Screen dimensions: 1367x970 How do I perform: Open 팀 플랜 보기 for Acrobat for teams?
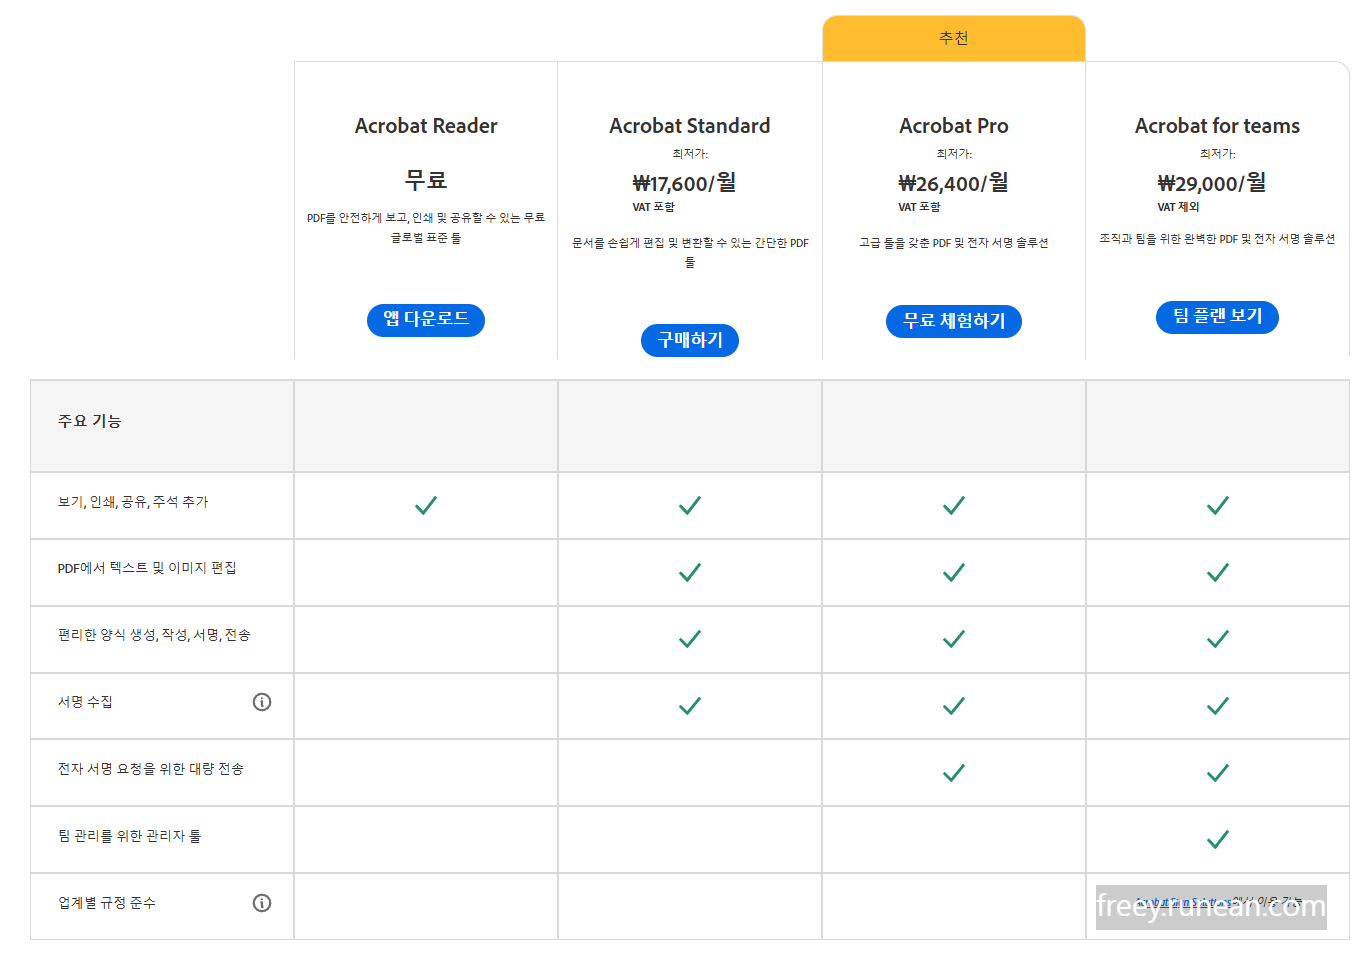click(1217, 317)
